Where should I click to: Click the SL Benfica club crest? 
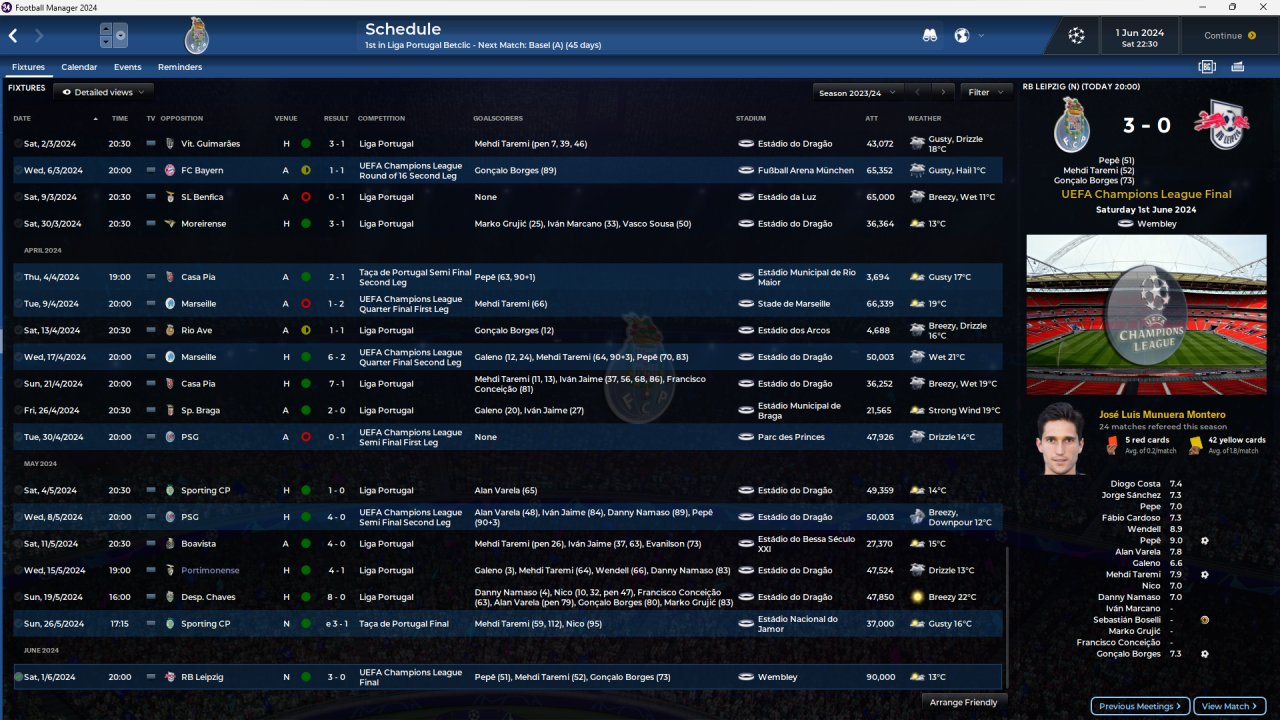coord(170,197)
